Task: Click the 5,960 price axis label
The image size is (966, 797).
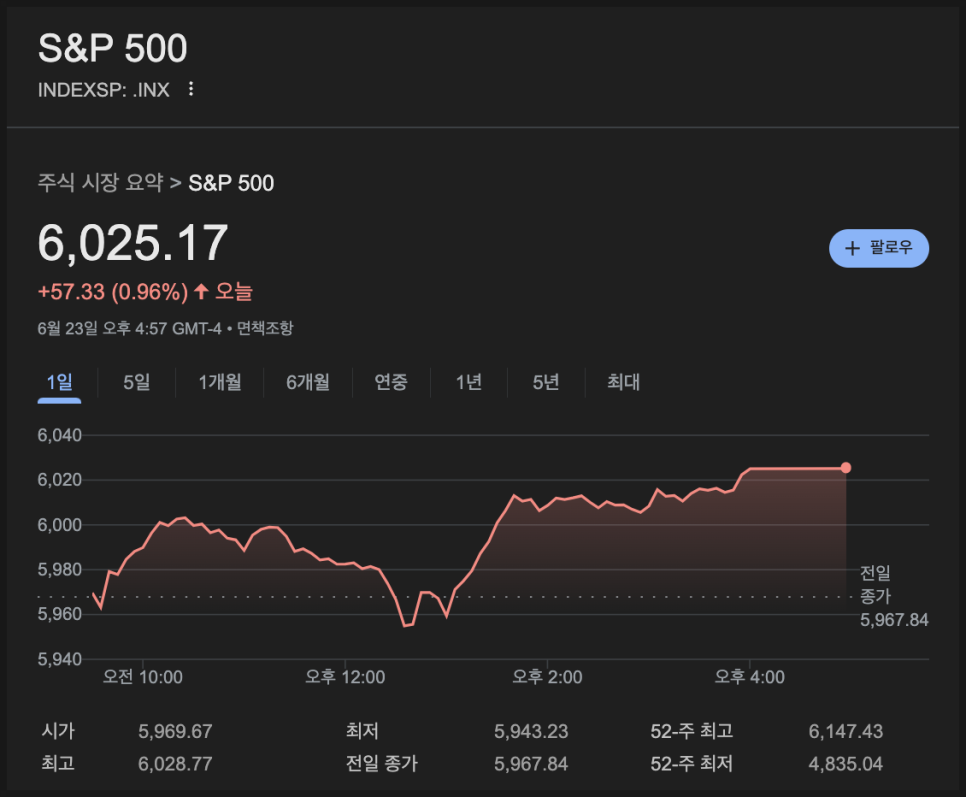Action: [60, 614]
